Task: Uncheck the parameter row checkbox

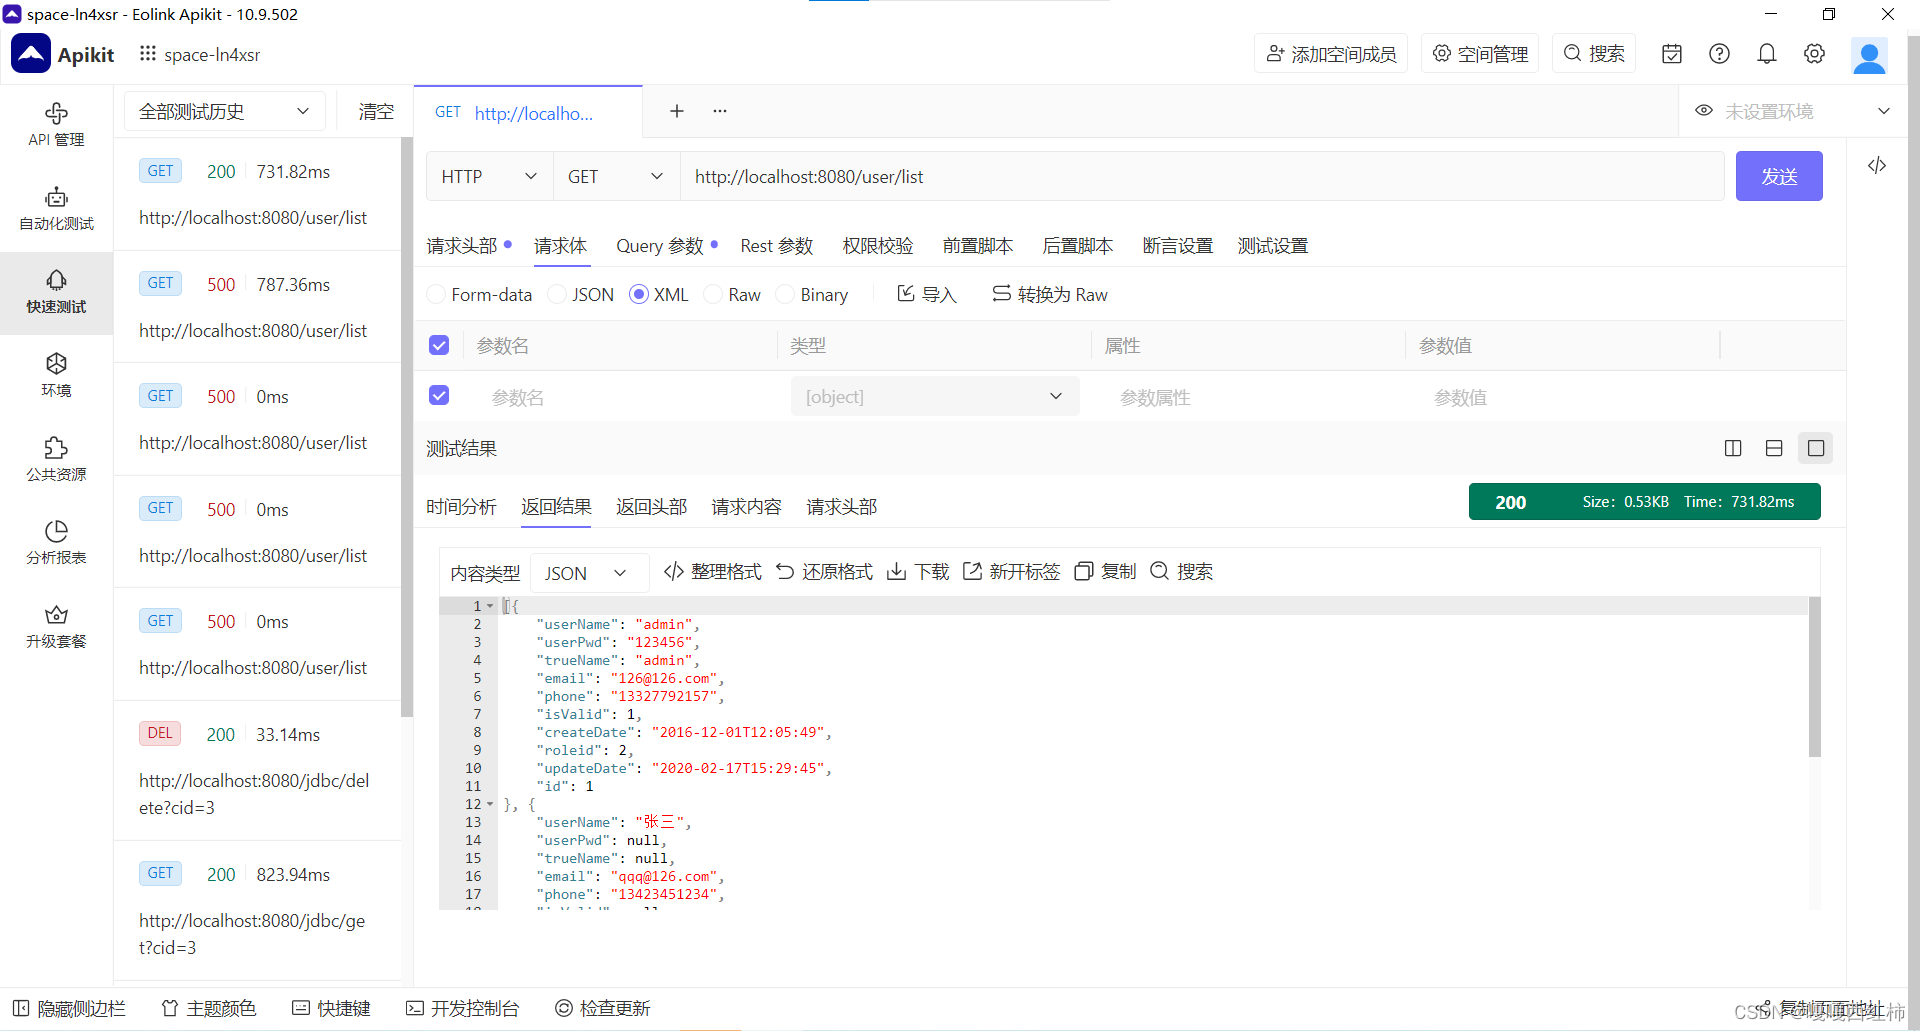Action: [x=438, y=395]
